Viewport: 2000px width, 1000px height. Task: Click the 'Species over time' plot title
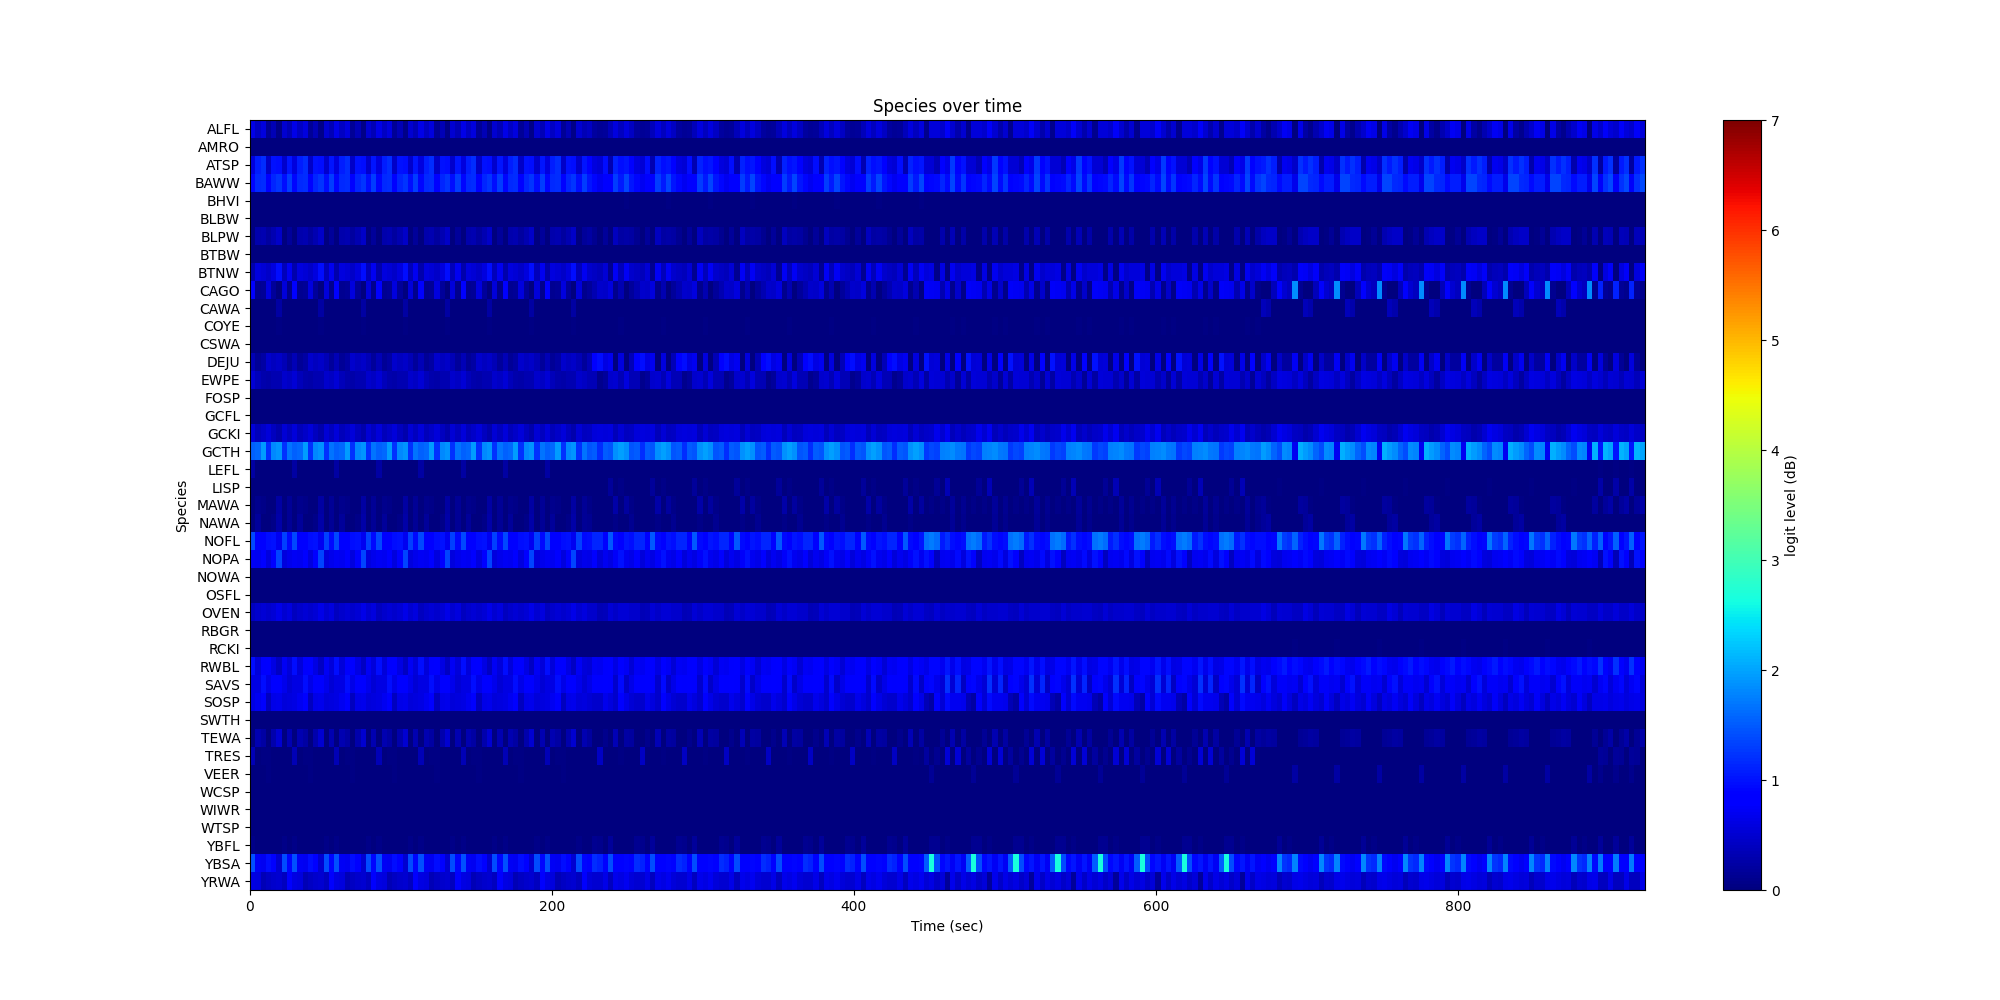(x=946, y=106)
